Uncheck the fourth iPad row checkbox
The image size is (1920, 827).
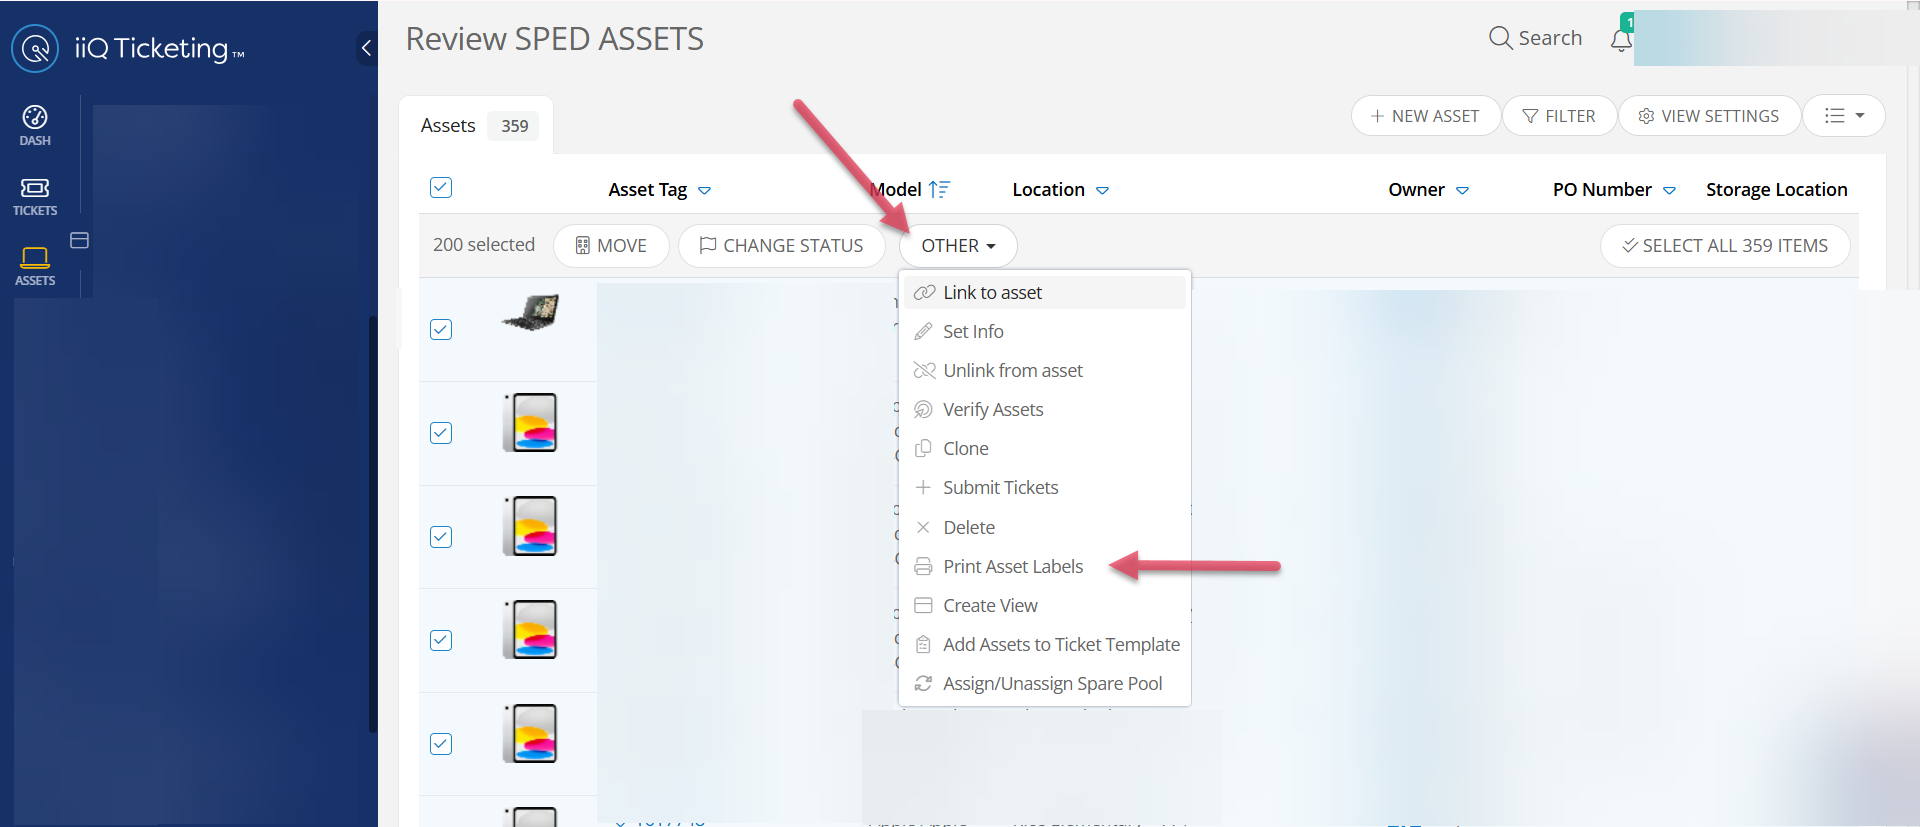click(x=441, y=744)
